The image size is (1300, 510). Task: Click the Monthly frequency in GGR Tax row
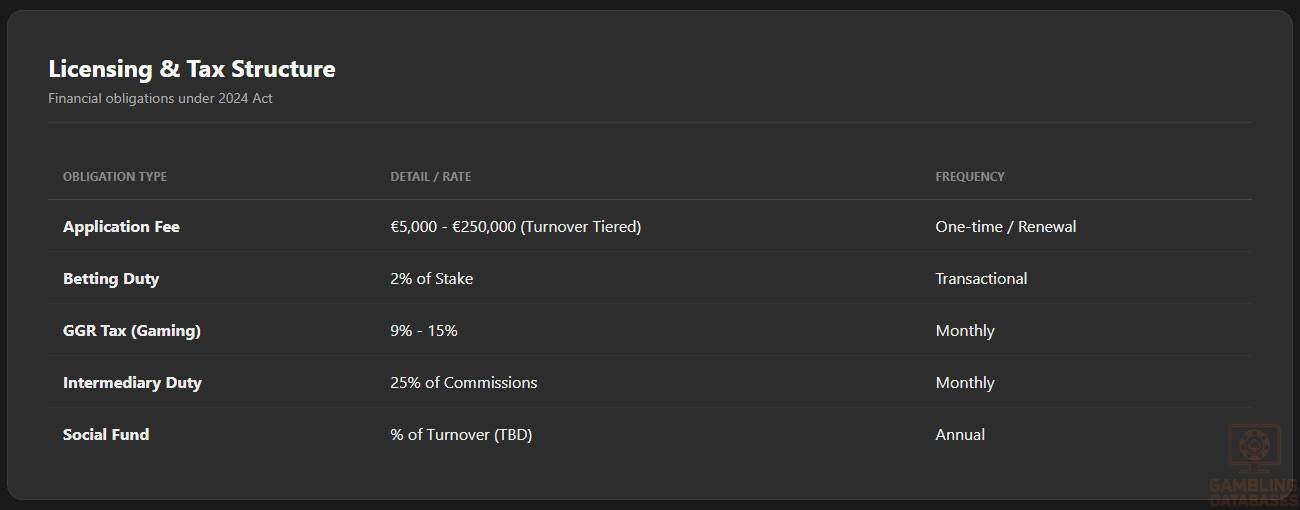pyautogui.click(x=965, y=331)
